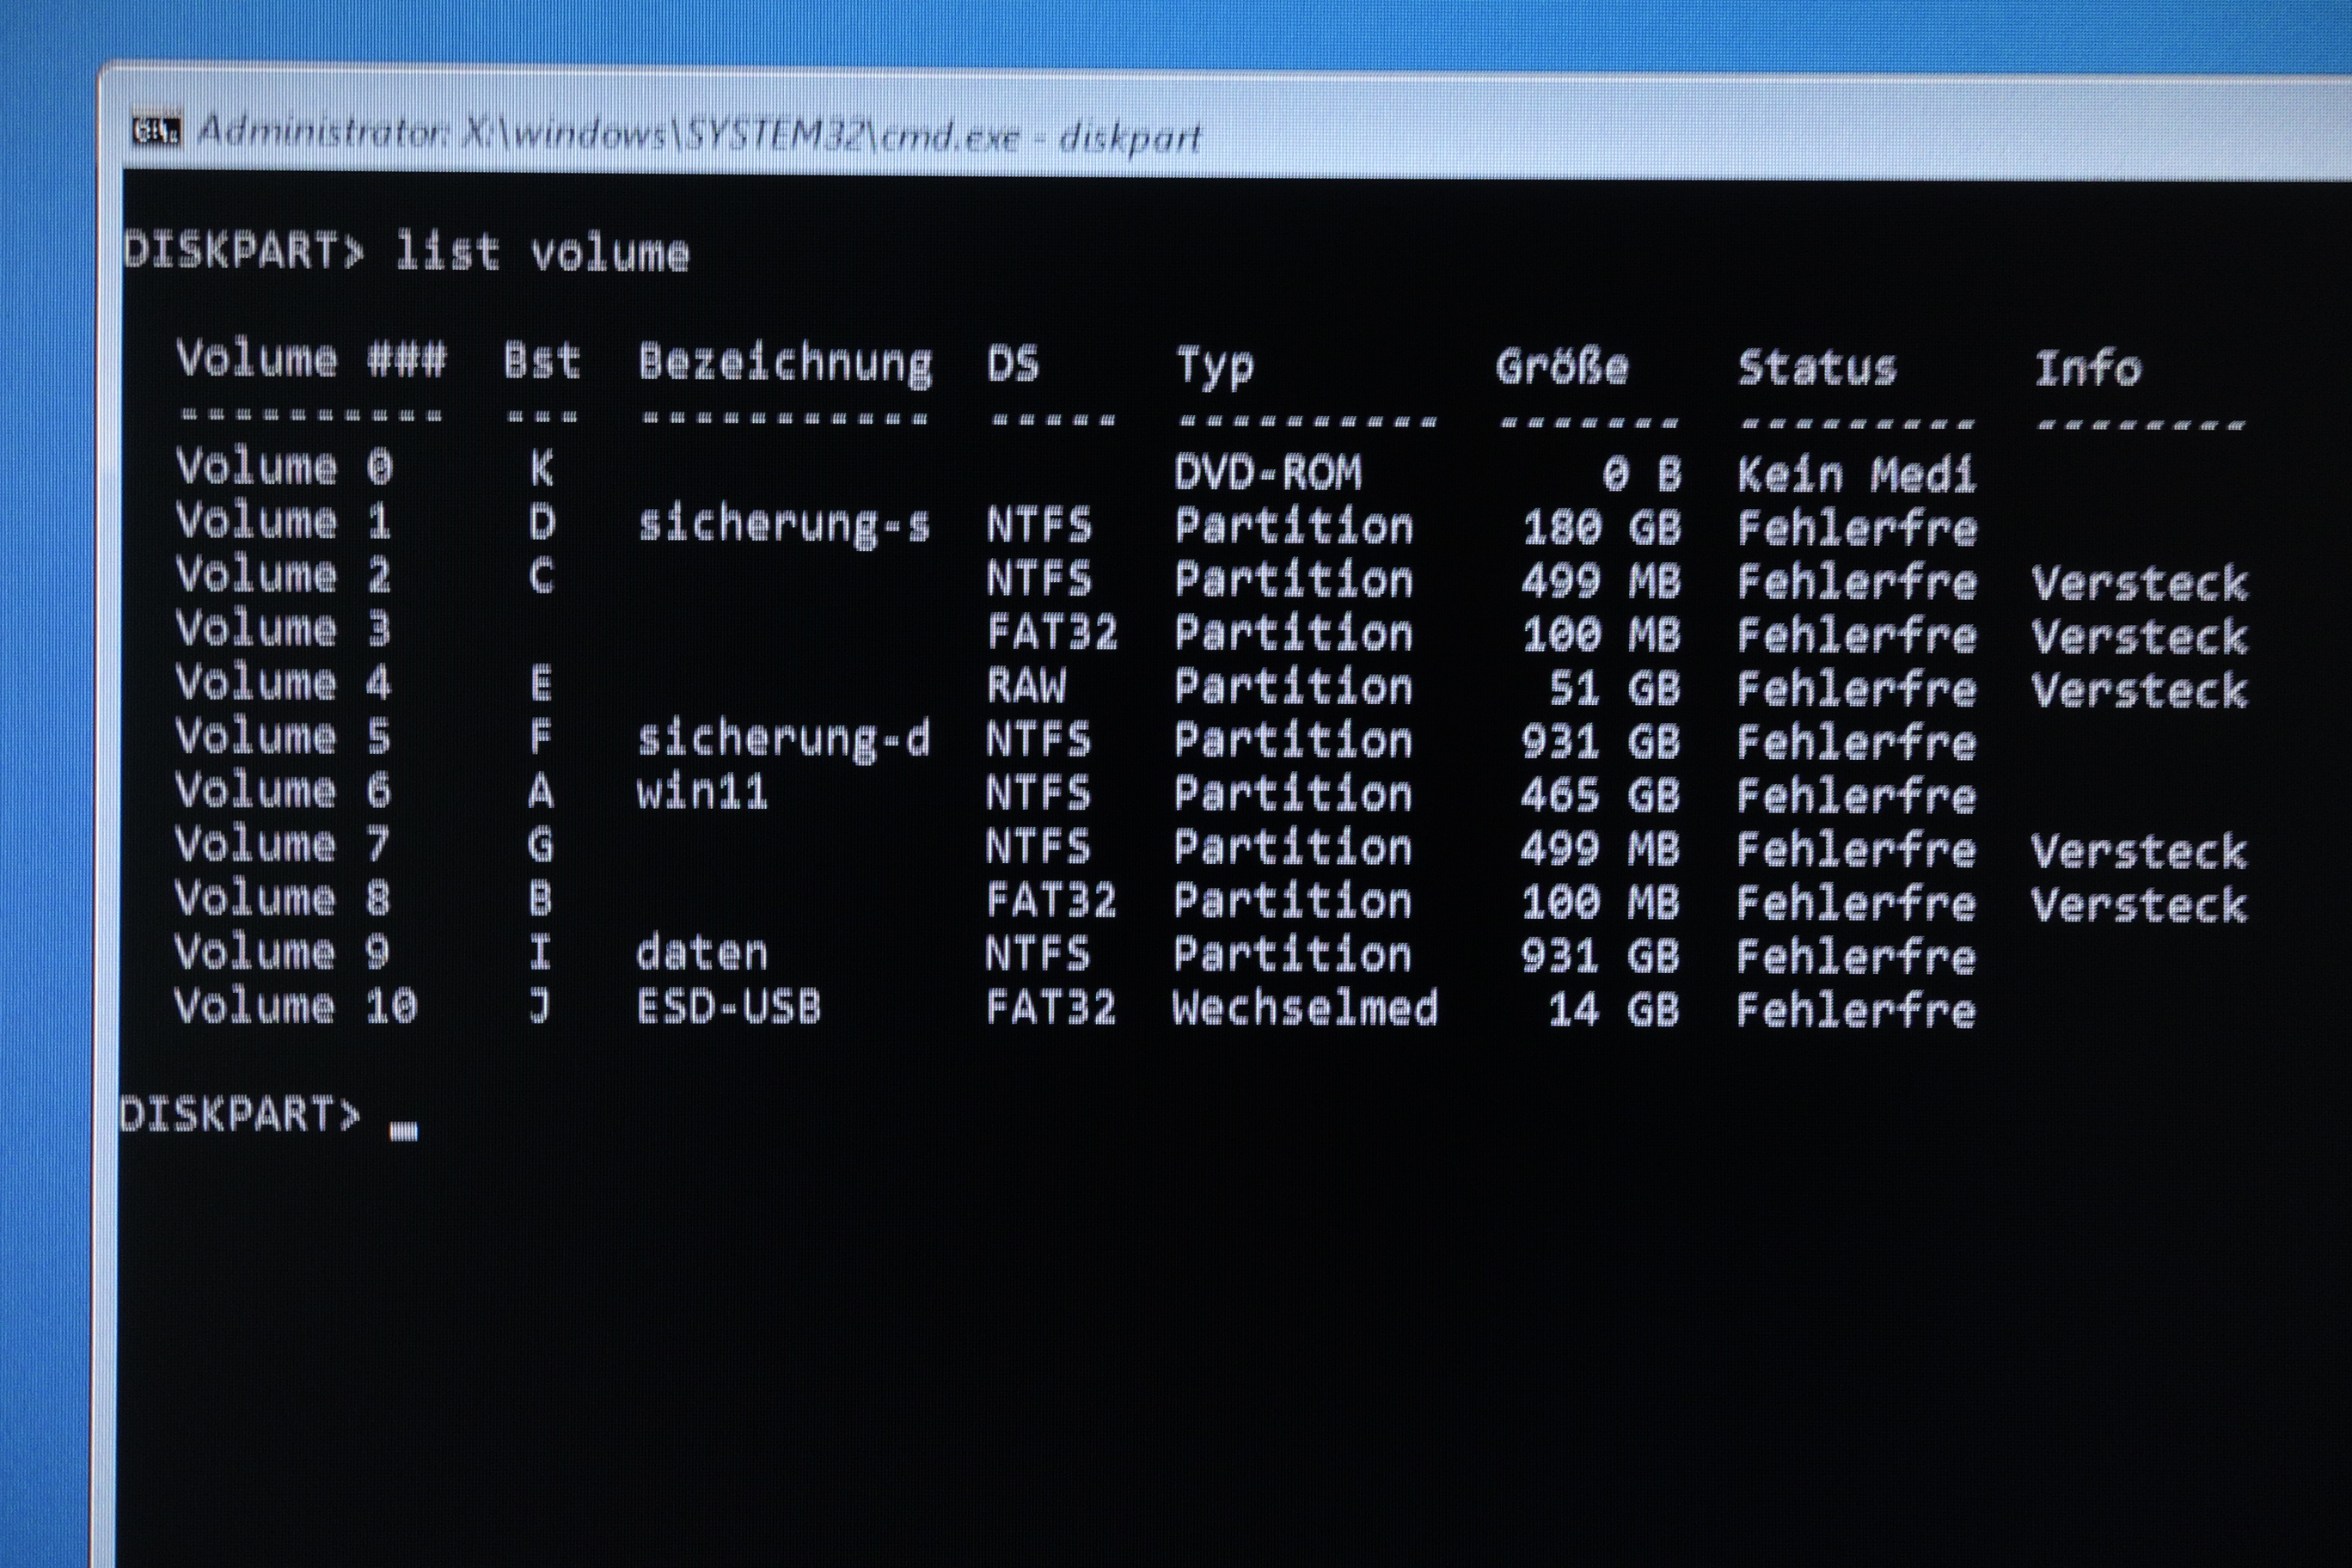The image size is (2352, 1568).
Task: Click at the blinking cursor after DISKPART prompt
Action: coord(403,1131)
